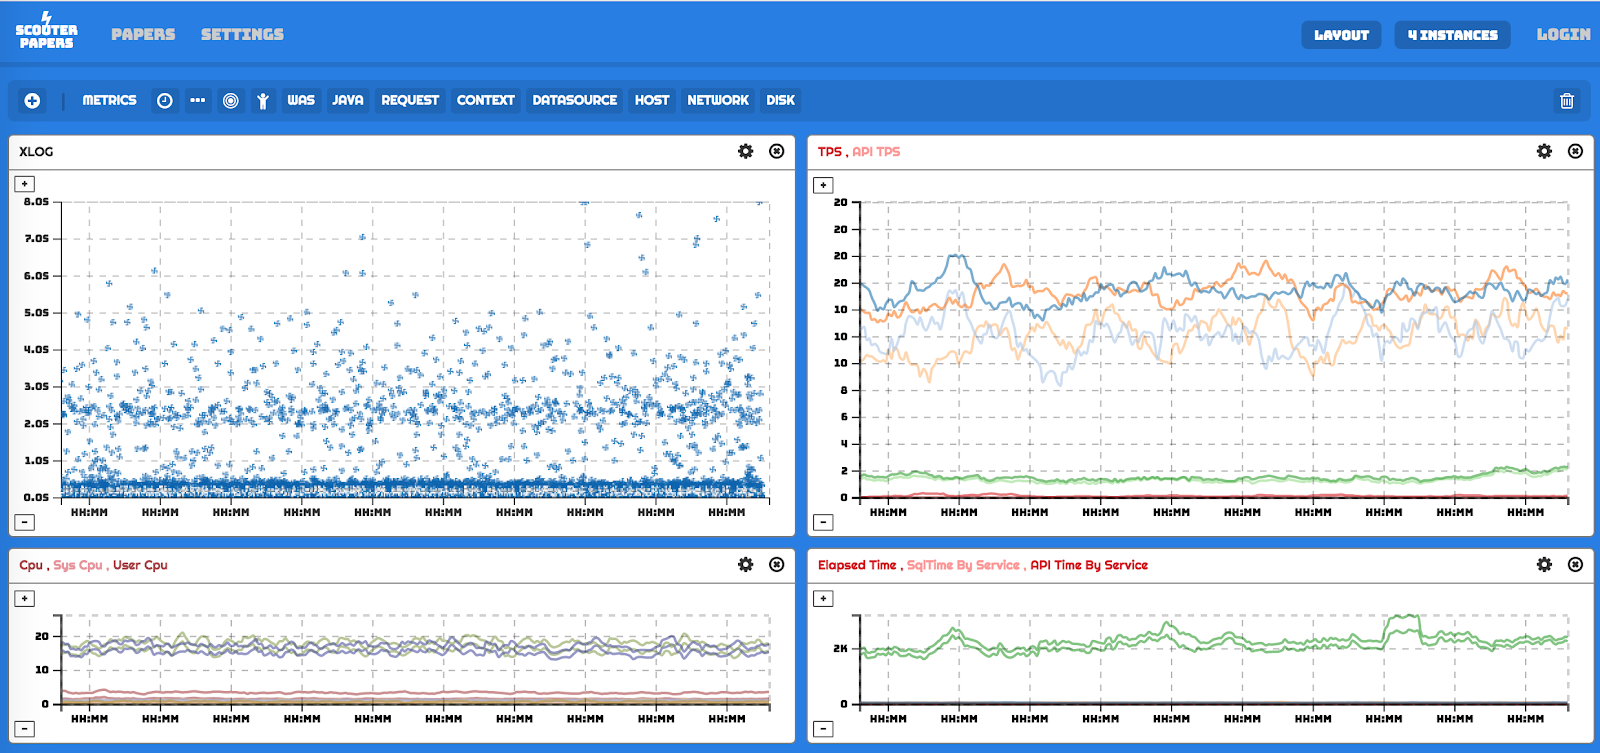Click the Login link

tap(1563, 34)
